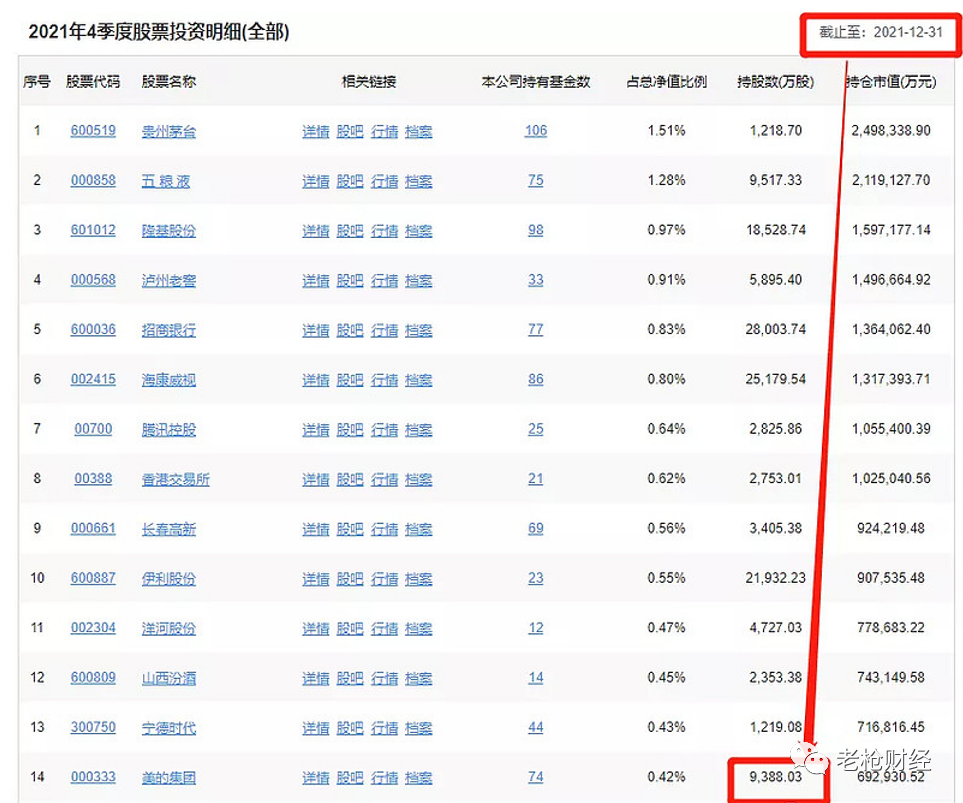Viewport: 963px width, 803px height.
Task: Select shares held cell 28,003.74
Action: pos(775,330)
